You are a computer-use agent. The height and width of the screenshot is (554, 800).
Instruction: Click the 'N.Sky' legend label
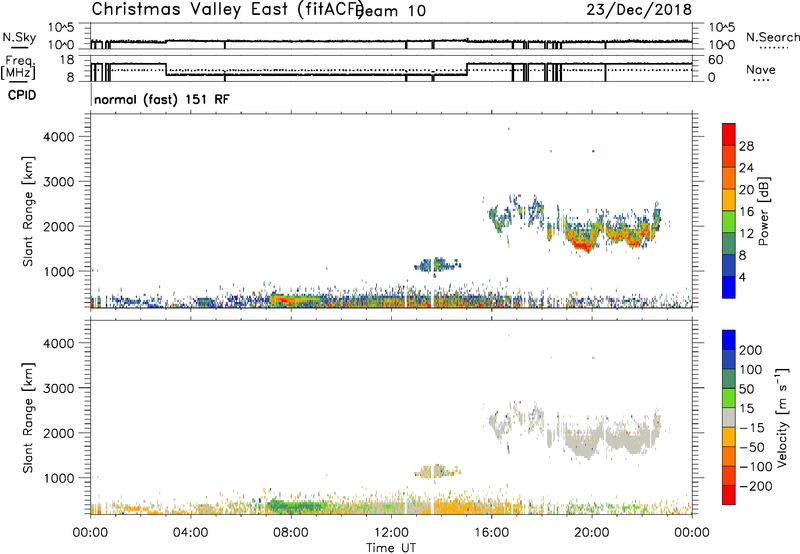(x=19, y=38)
